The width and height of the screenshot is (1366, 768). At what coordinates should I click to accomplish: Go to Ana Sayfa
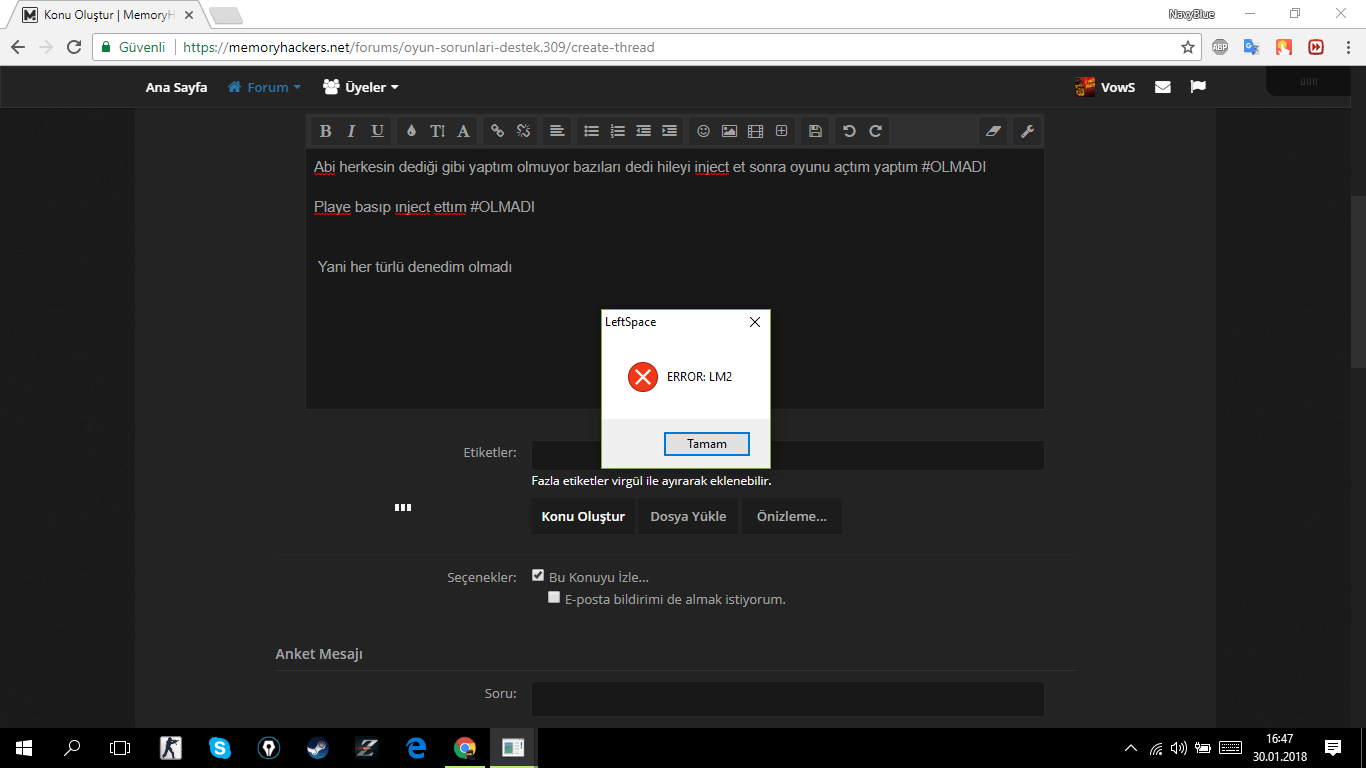[x=176, y=87]
